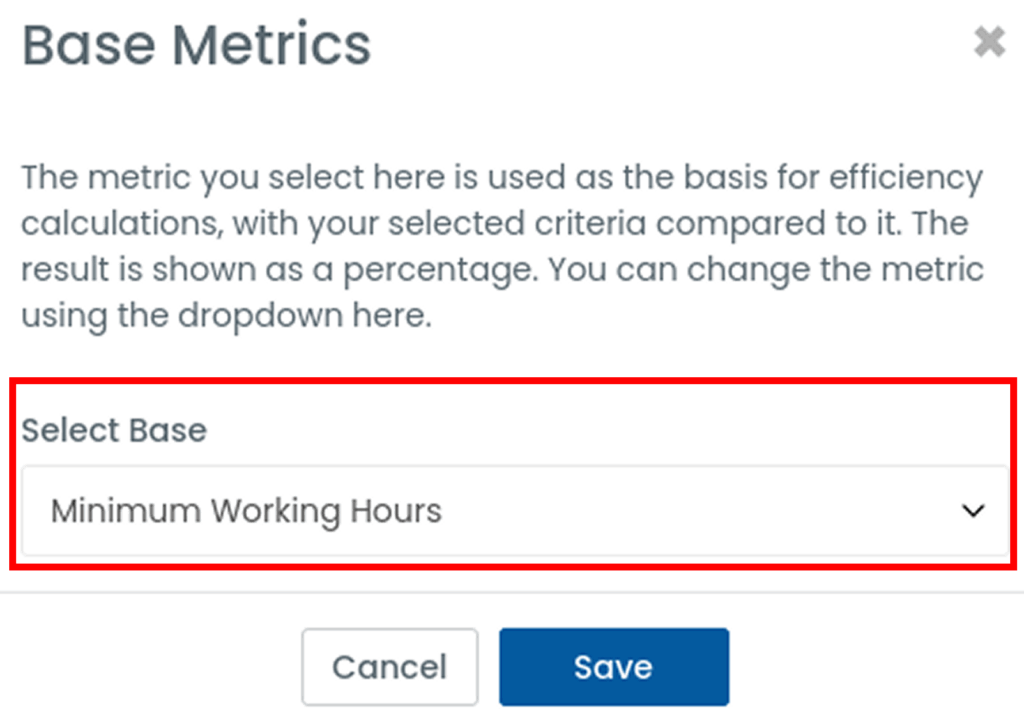Close the Base Metrics dialog
Image resolution: width=1024 pixels, height=720 pixels.
989,42
